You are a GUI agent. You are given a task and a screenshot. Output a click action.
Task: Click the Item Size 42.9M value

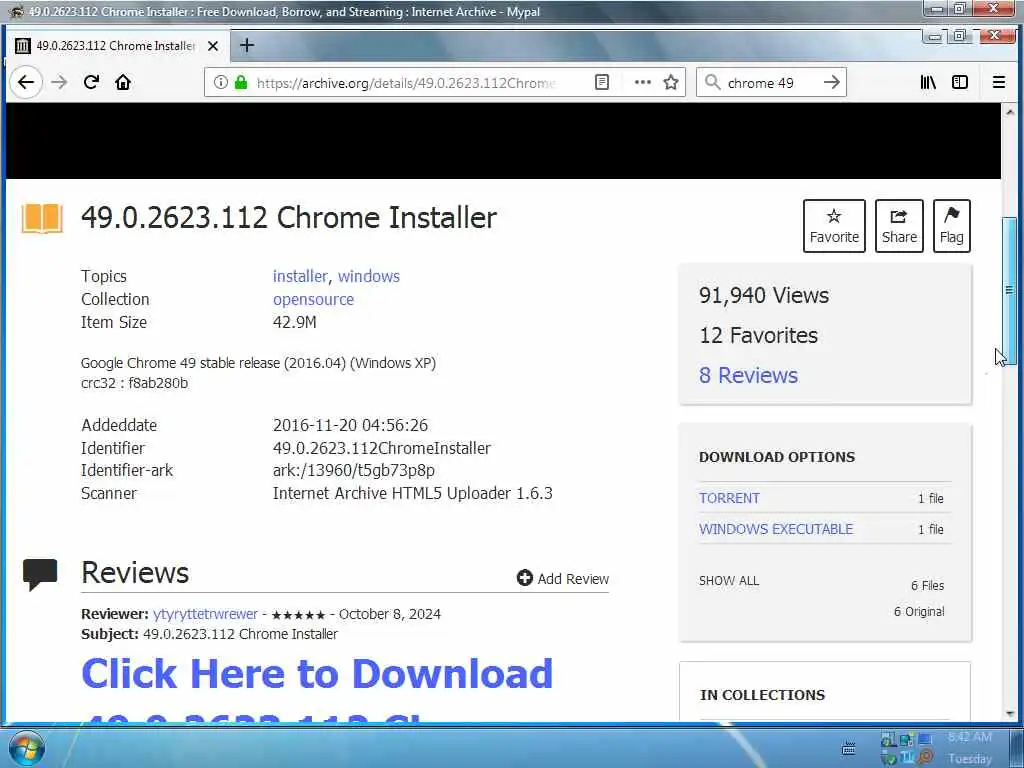295,322
